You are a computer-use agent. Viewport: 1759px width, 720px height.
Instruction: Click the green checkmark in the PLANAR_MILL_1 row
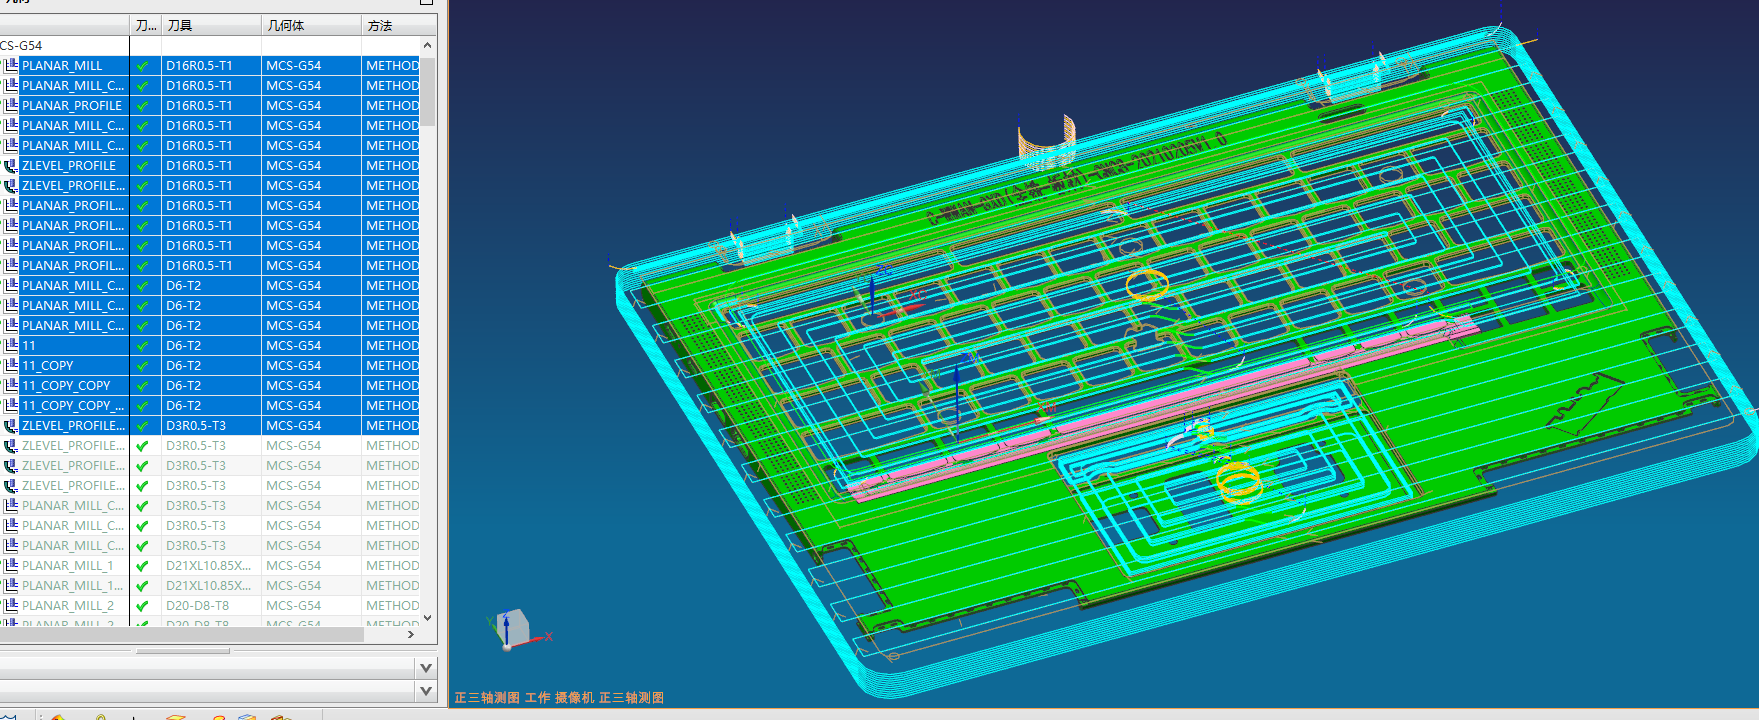pos(143,566)
